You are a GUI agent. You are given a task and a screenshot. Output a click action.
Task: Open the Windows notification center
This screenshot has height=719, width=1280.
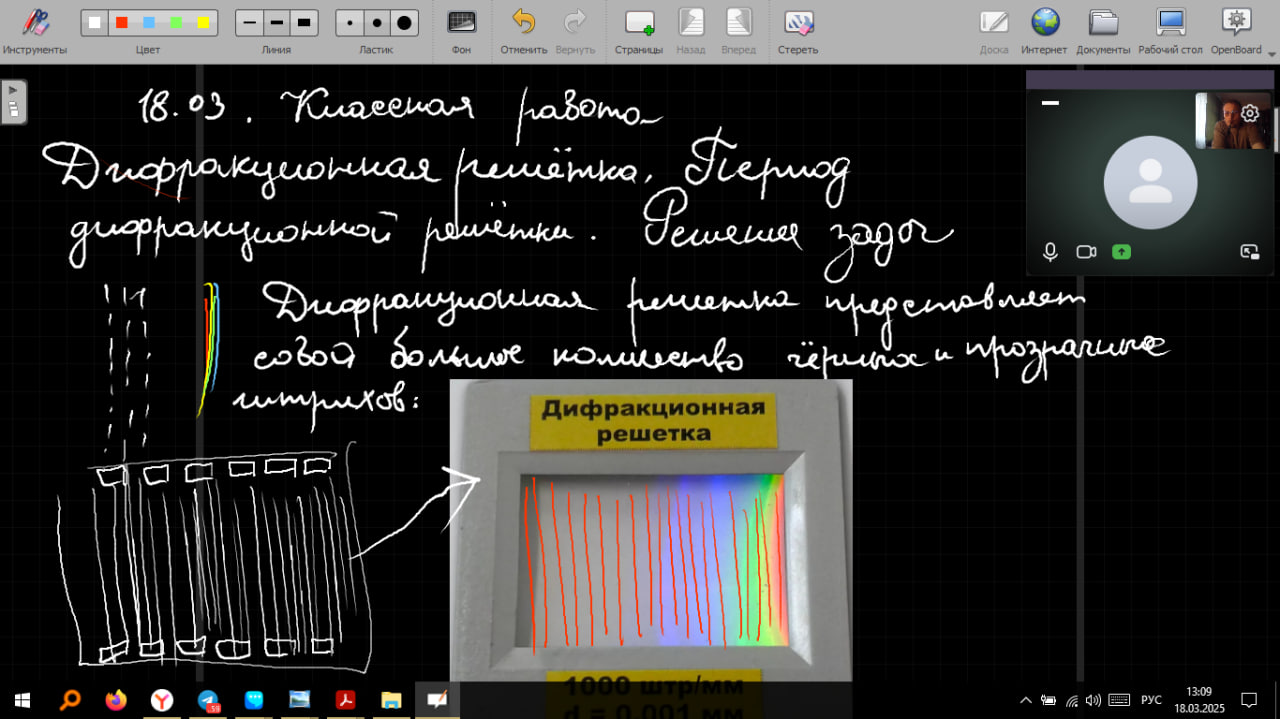click(x=1249, y=700)
